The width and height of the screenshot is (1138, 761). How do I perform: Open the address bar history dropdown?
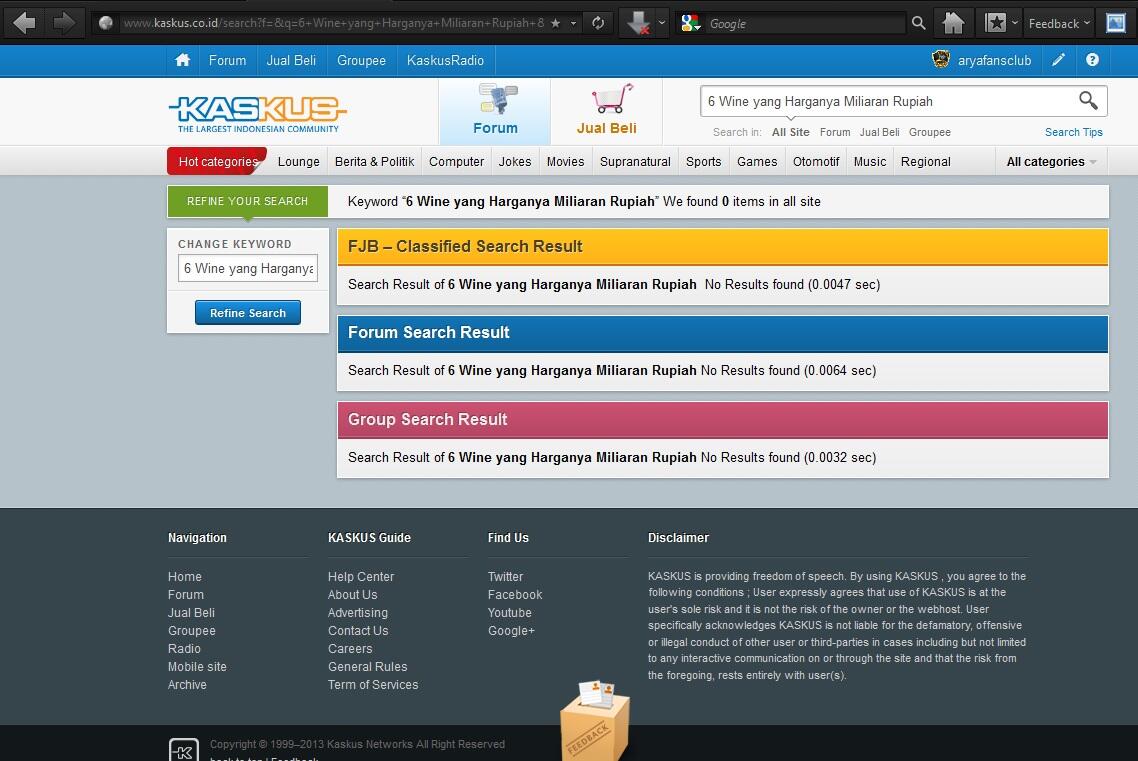[573, 23]
